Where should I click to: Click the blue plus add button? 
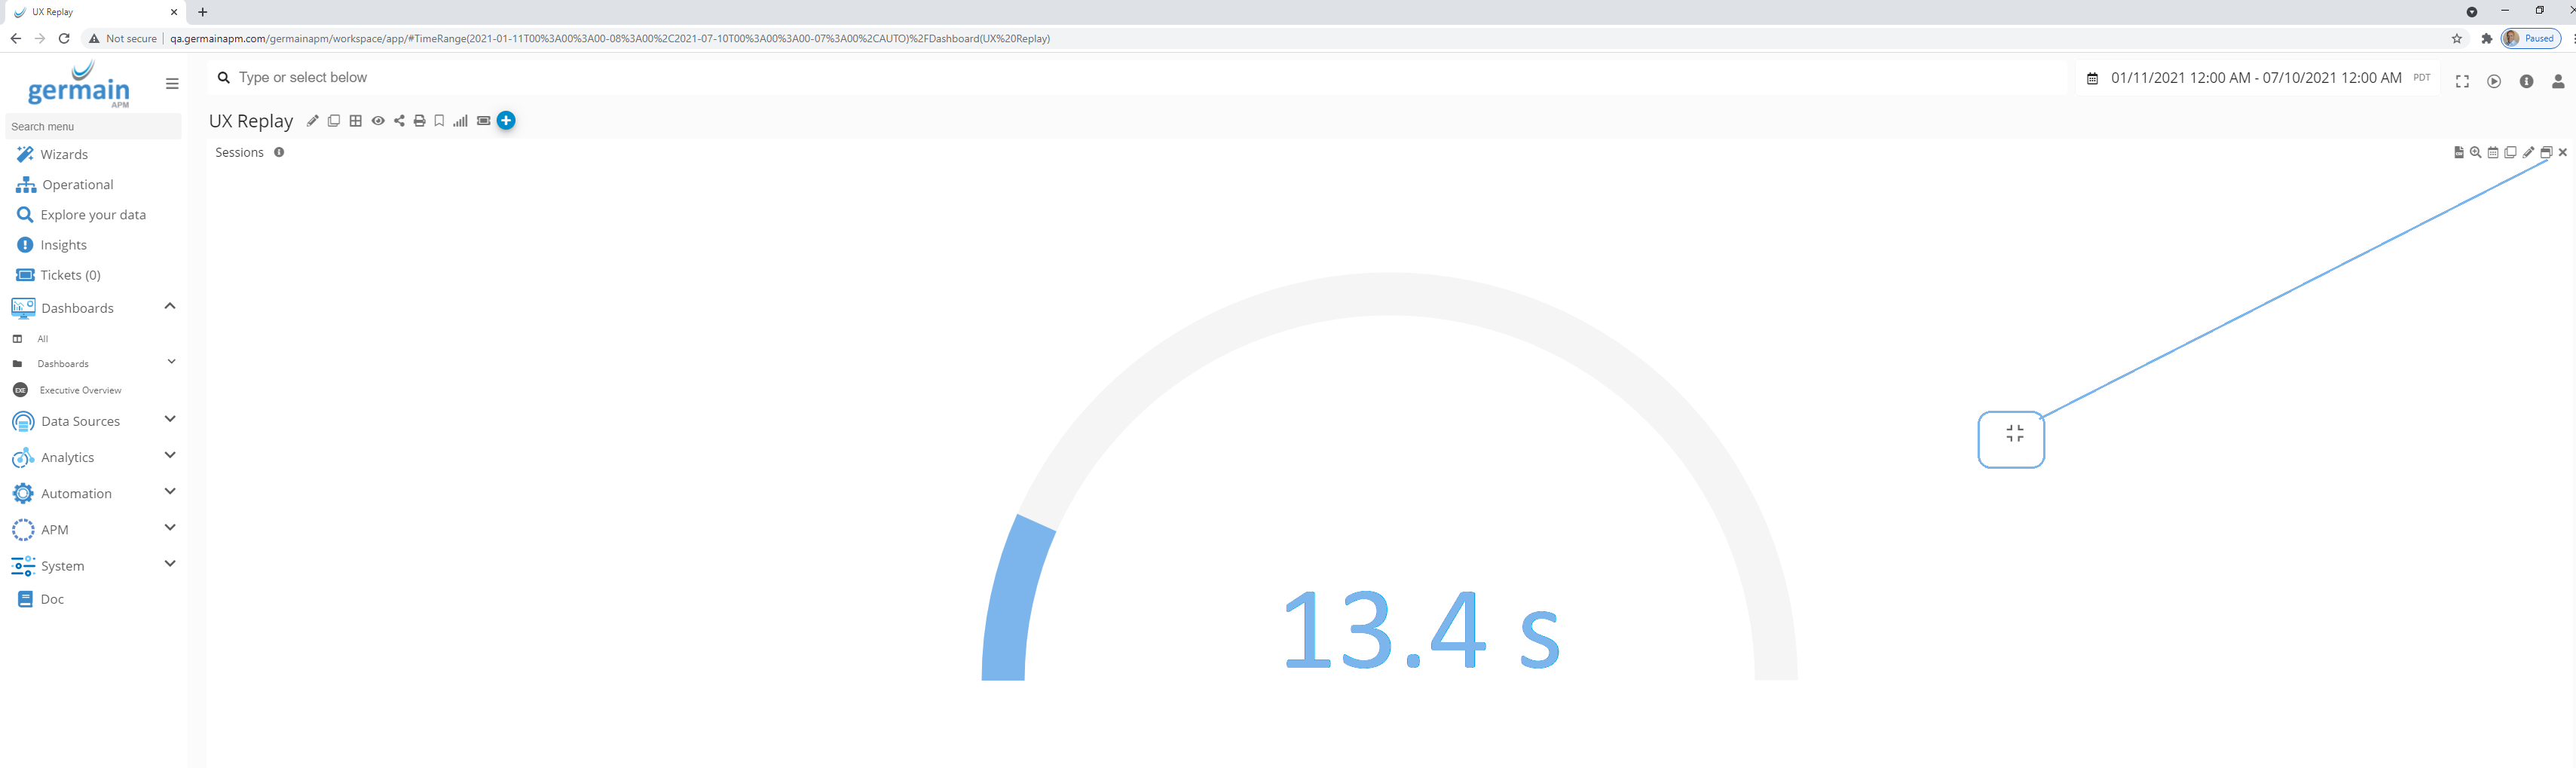click(x=506, y=121)
